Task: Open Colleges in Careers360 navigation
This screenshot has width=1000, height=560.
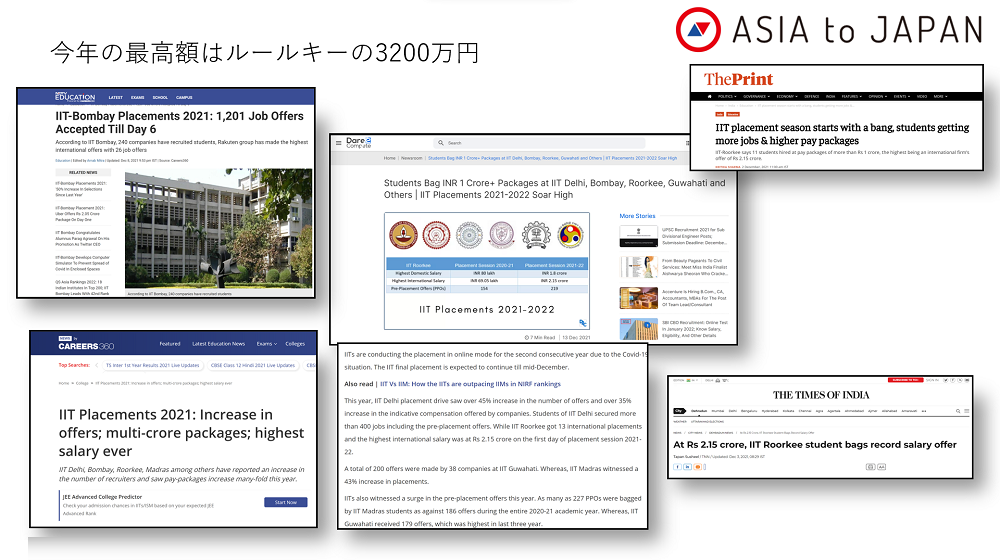Action: [x=295, y=344]
